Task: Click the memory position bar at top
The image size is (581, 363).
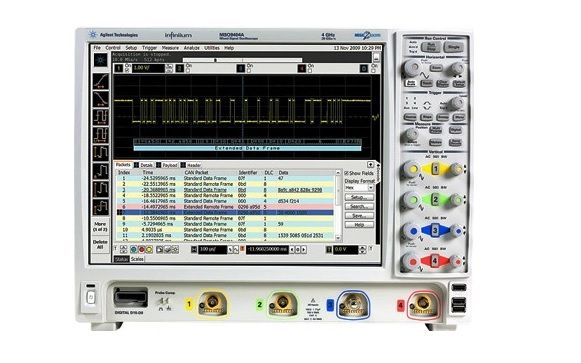Action: click(x=242, y=60)
